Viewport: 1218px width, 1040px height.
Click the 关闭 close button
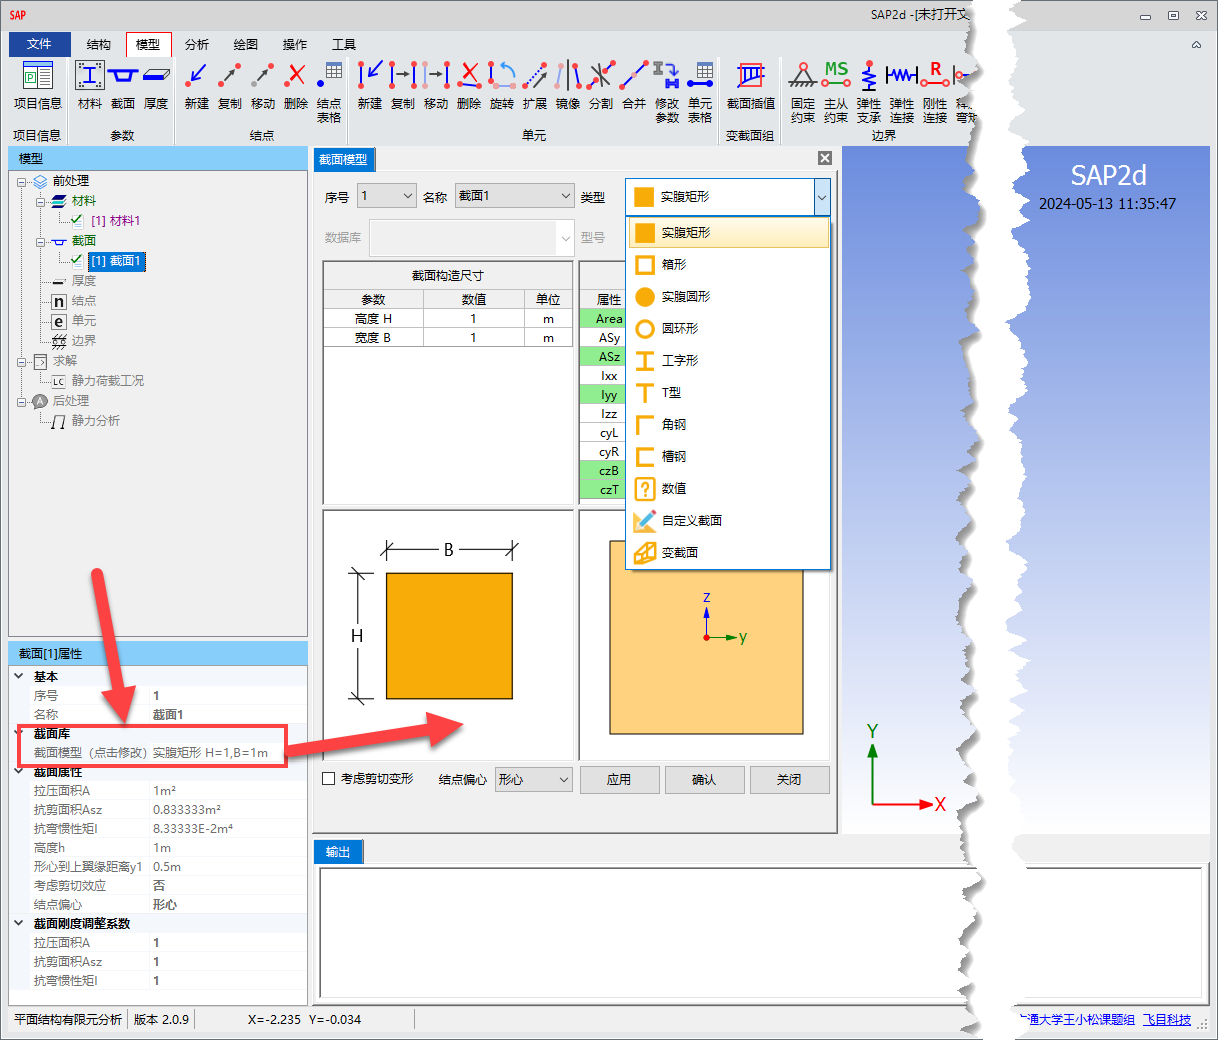pos(789,780)
